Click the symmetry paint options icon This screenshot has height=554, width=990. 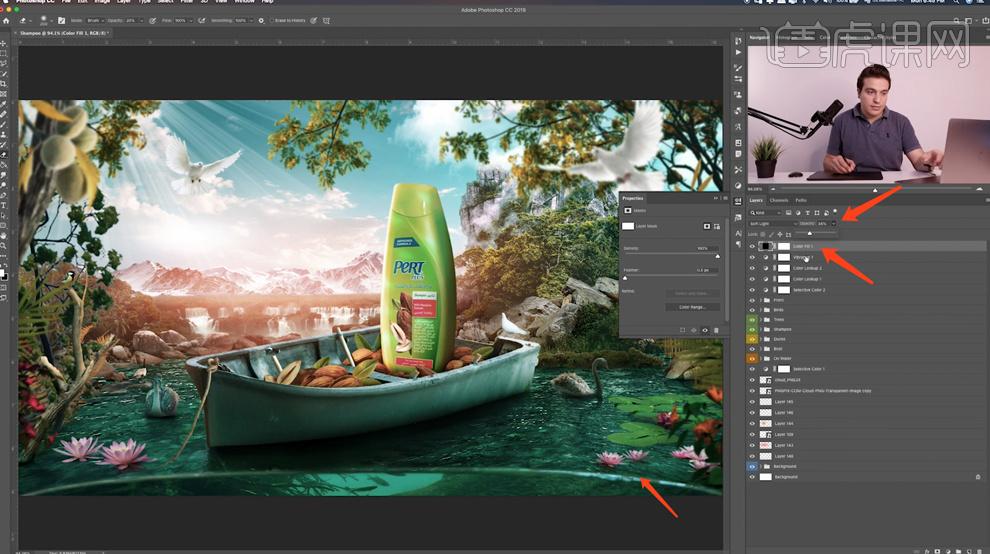click(326, 21)
